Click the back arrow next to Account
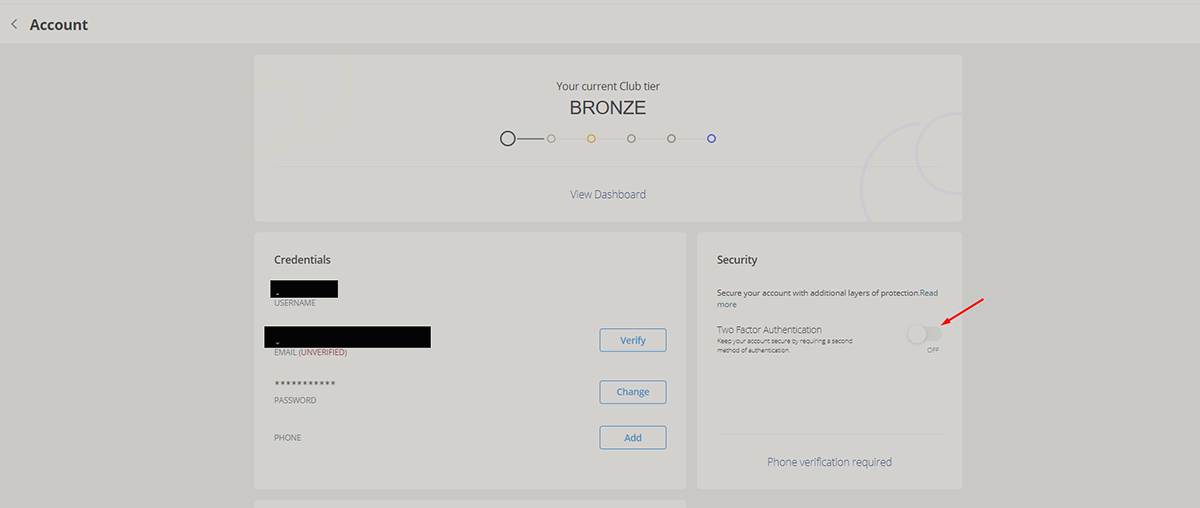1200x508 pixels. [x=14, y=24]
